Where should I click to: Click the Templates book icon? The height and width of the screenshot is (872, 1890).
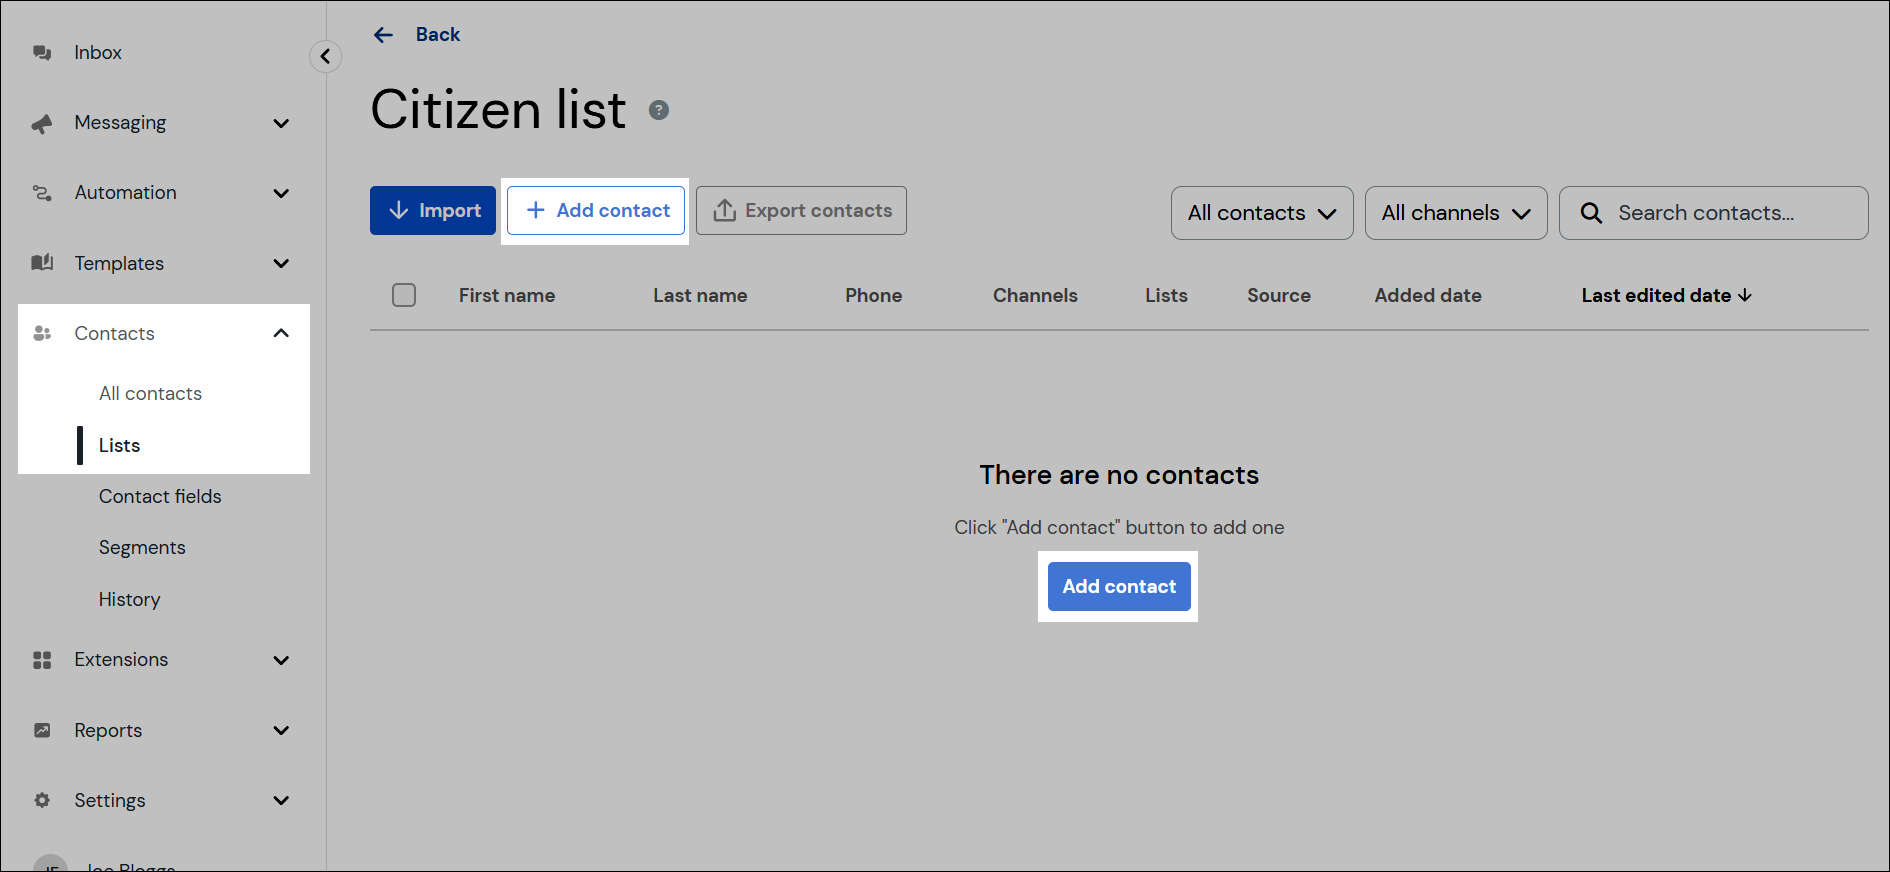click(42, 263)
